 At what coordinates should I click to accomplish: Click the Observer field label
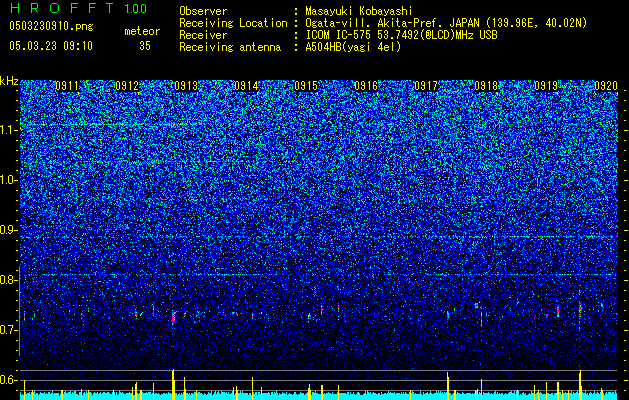[x=203, y=11]
